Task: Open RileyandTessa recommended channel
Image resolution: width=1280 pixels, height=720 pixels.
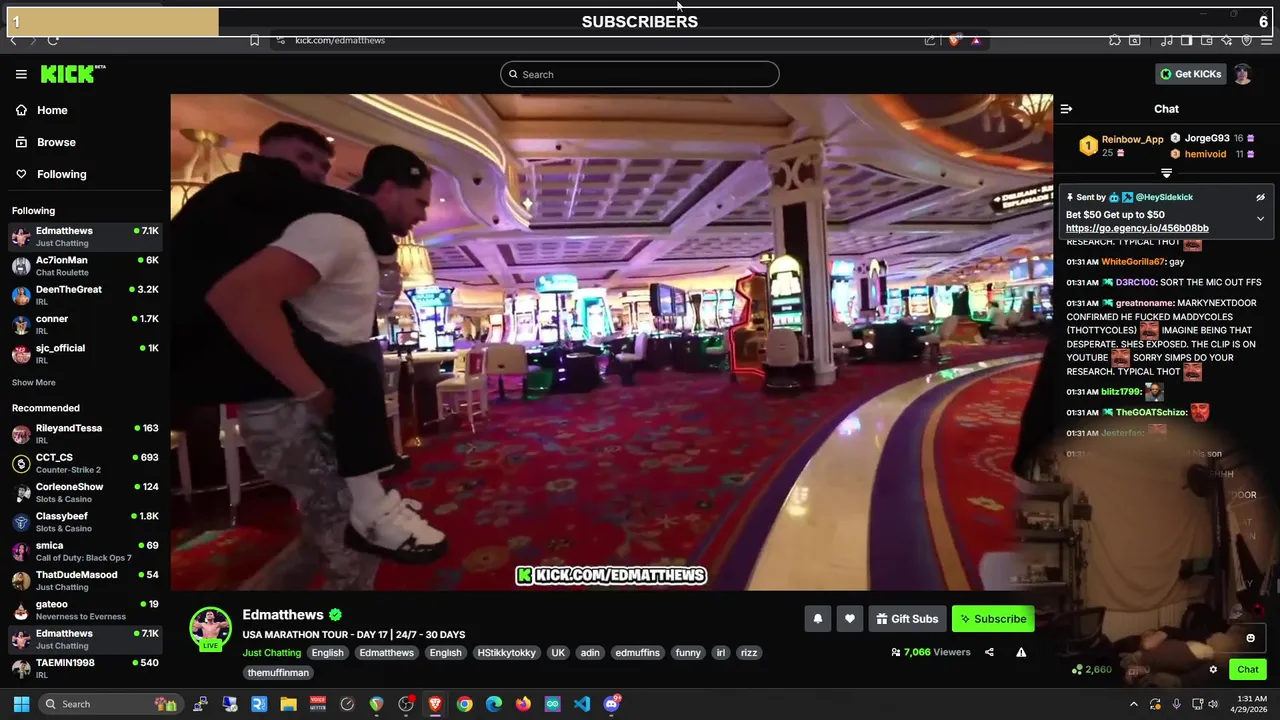Action: (85, 433)
